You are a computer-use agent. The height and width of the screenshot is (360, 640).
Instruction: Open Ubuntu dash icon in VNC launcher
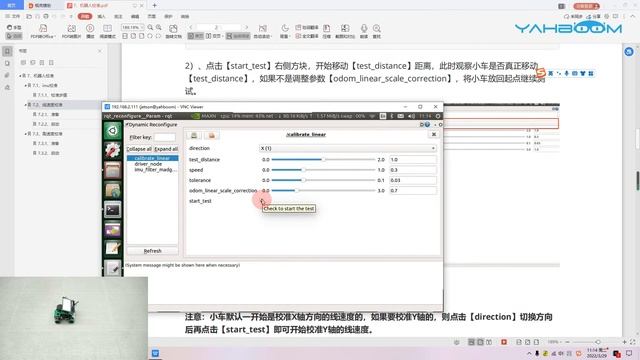tap(113, 131)
